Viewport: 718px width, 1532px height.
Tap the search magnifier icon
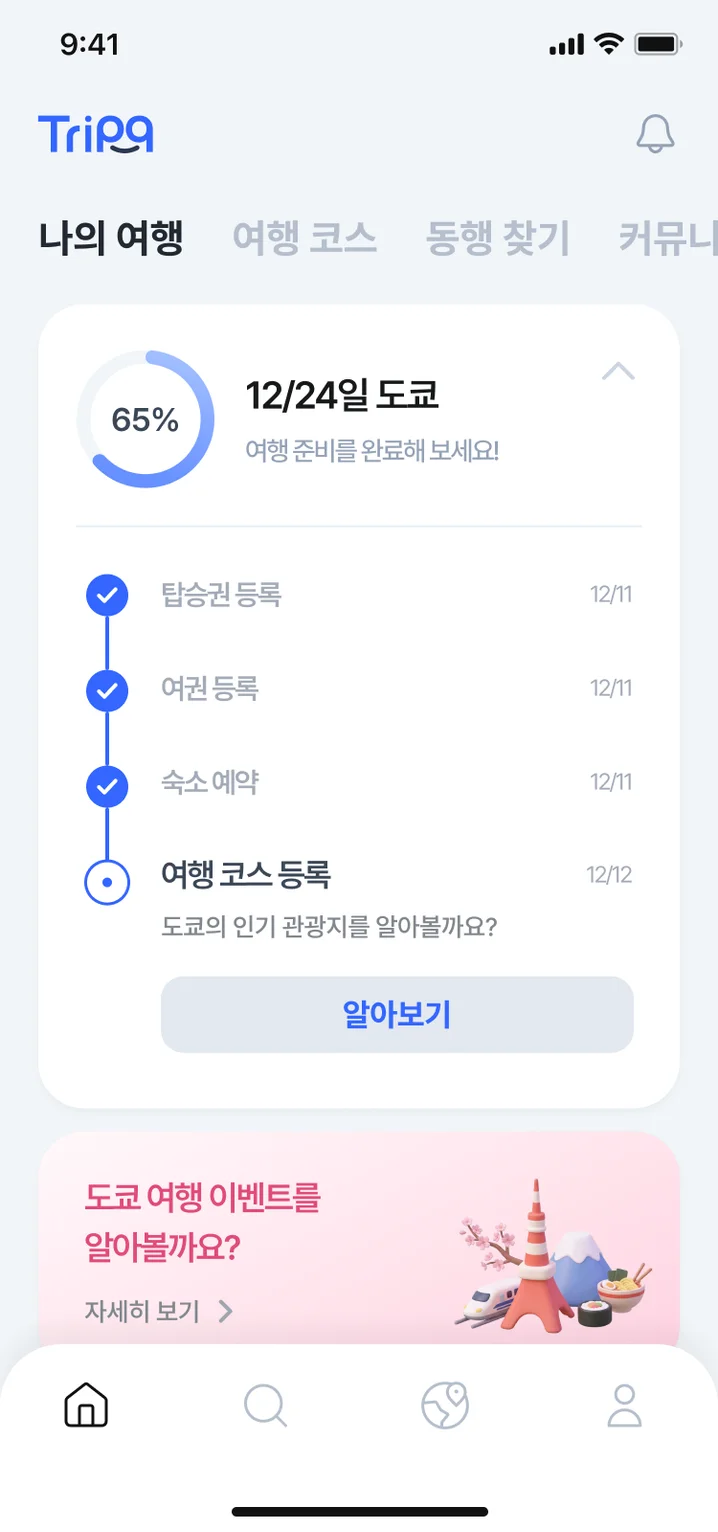coord(265,1405)
